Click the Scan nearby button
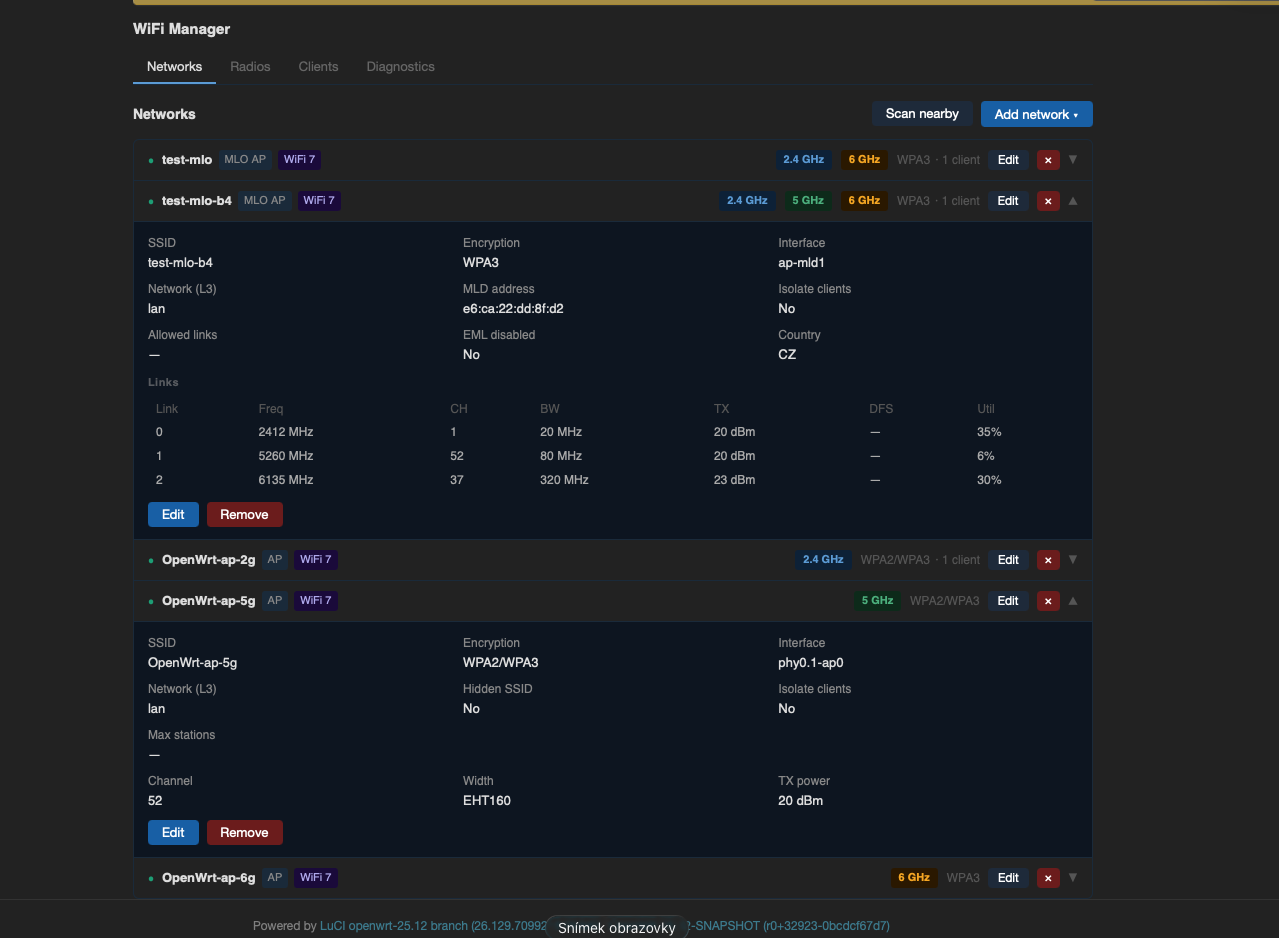The image size is (1279, 938). pyautogui.click(x=922, y=114)
